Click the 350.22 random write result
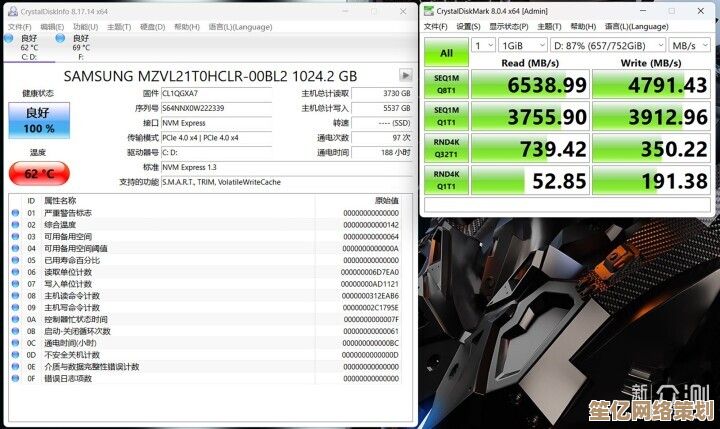 652,148
